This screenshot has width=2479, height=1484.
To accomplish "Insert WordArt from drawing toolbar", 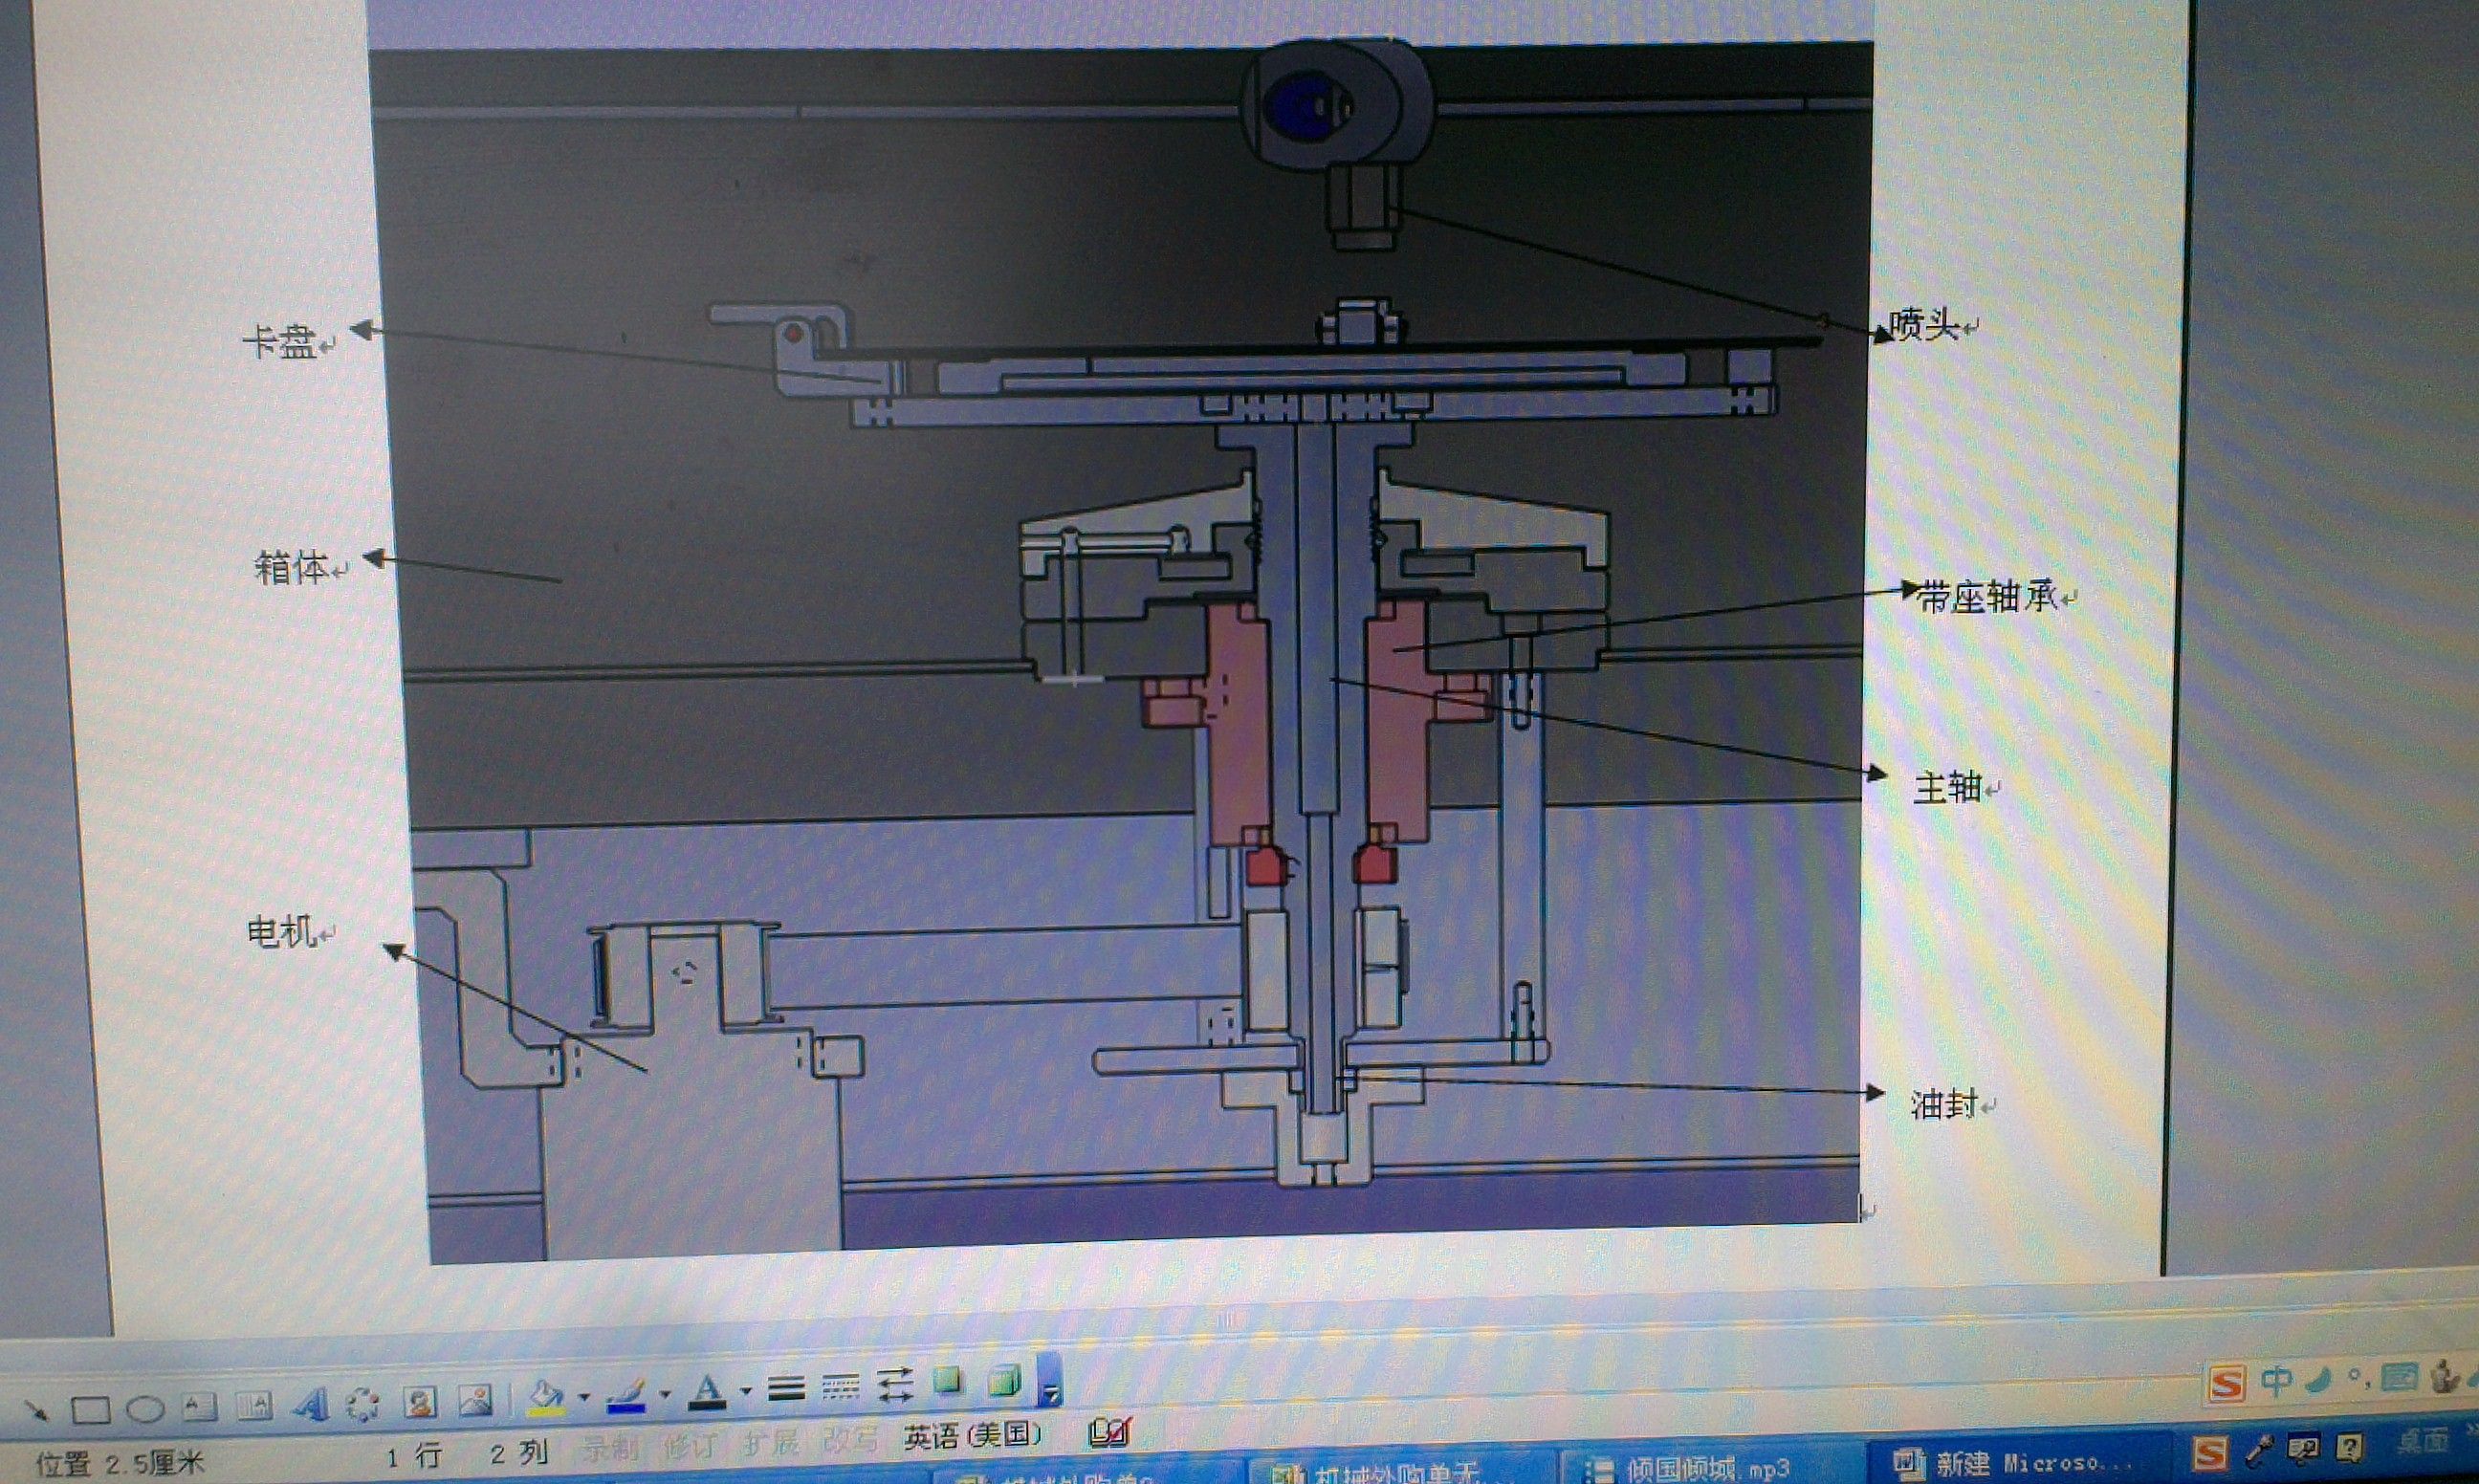I will [310, 1405].
